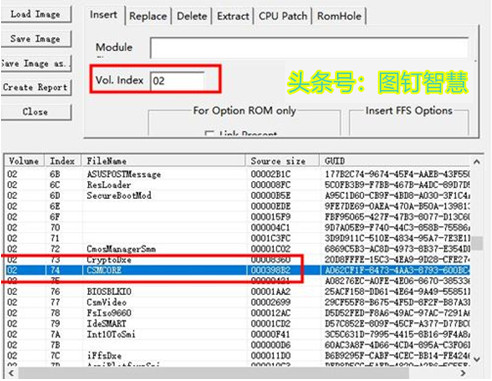
Task: Click source size 000398B2 cell
Action: click(x=271, y=270)
